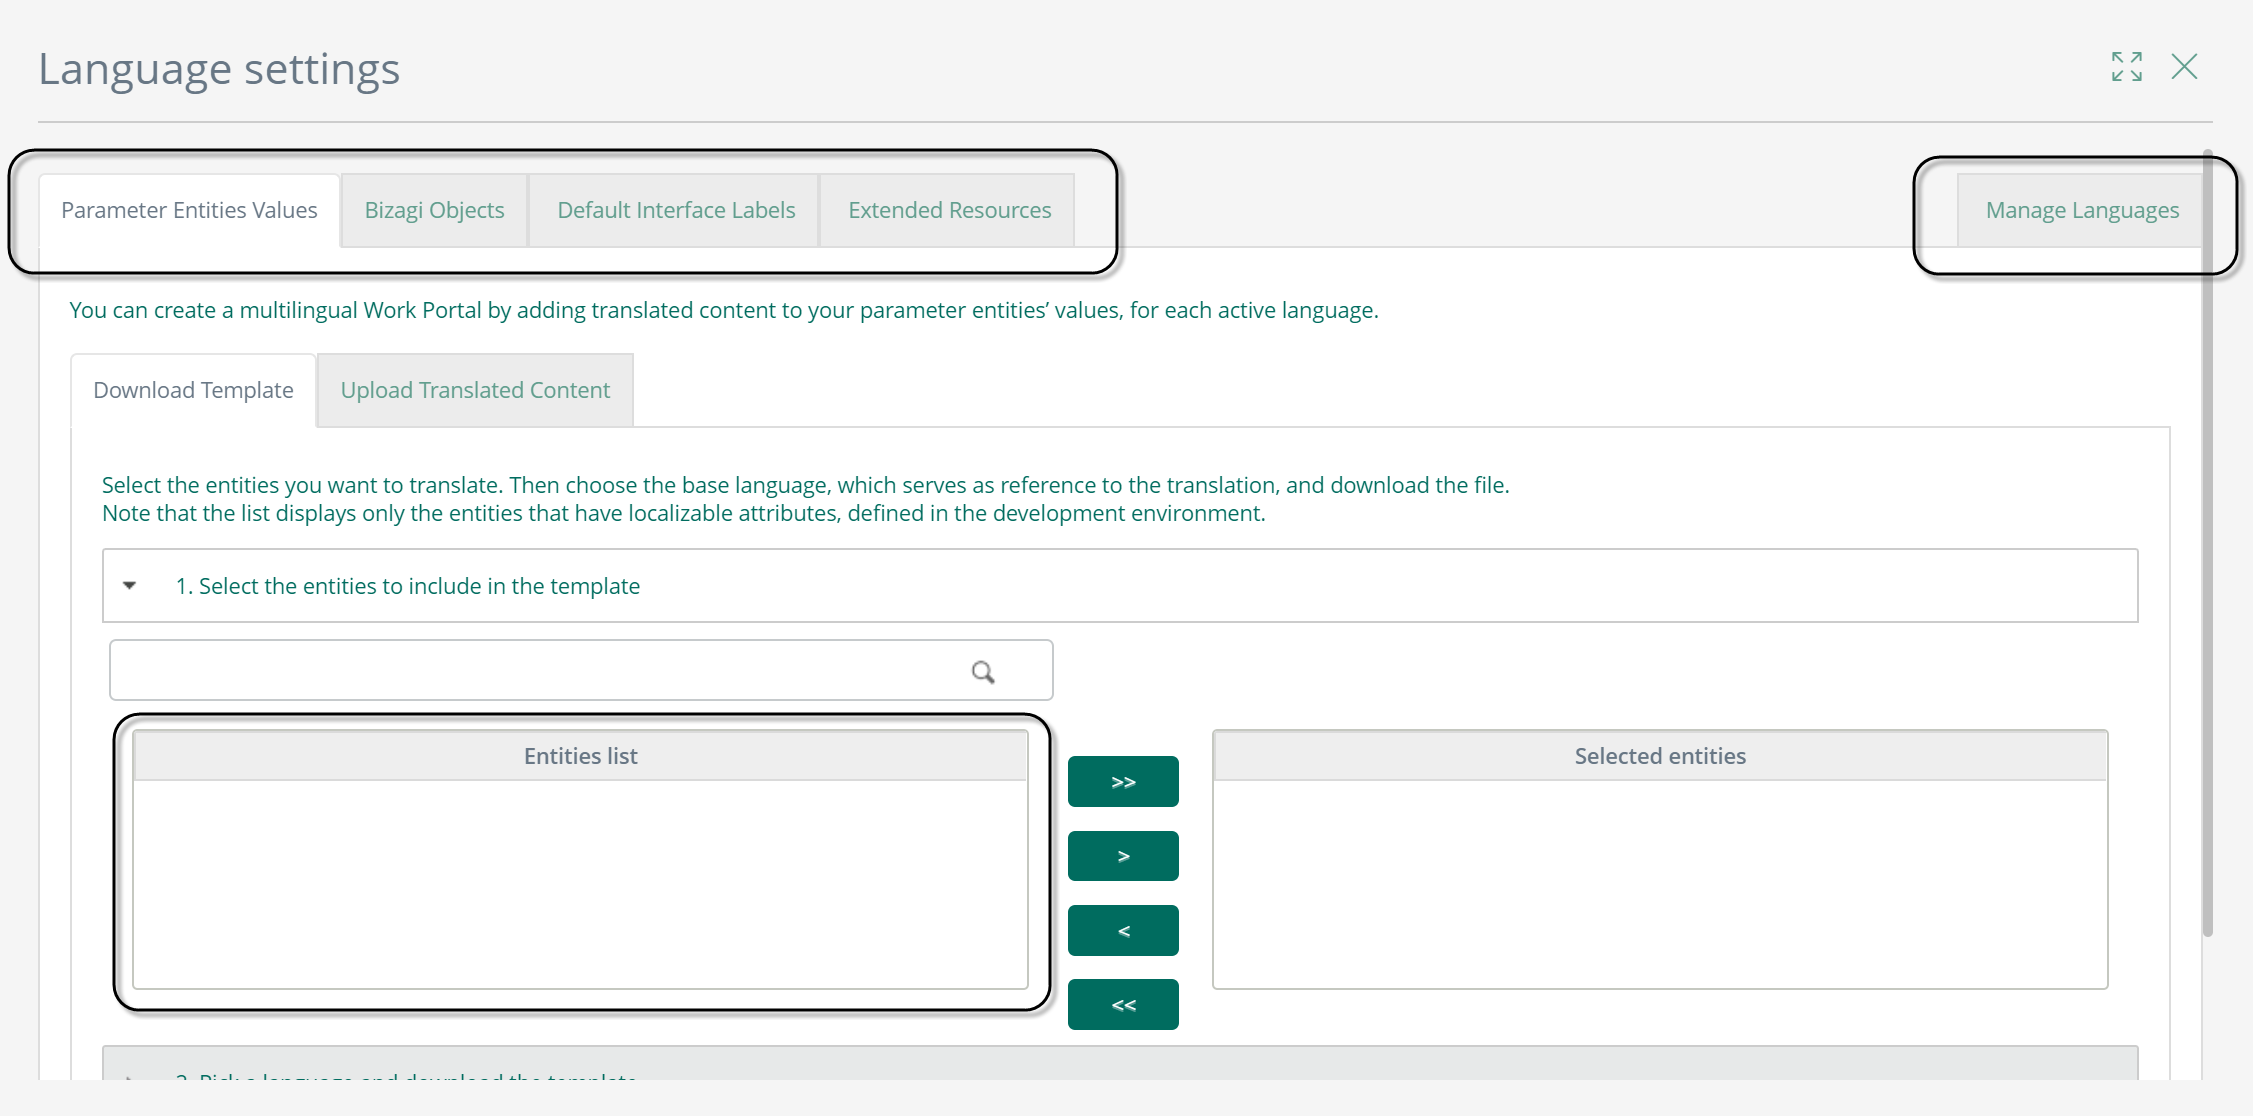Click the move-selected-left (<) transfer icon
Image resolution: width=2253 pixels, height=1116 pixels.
click(1122, 931)
